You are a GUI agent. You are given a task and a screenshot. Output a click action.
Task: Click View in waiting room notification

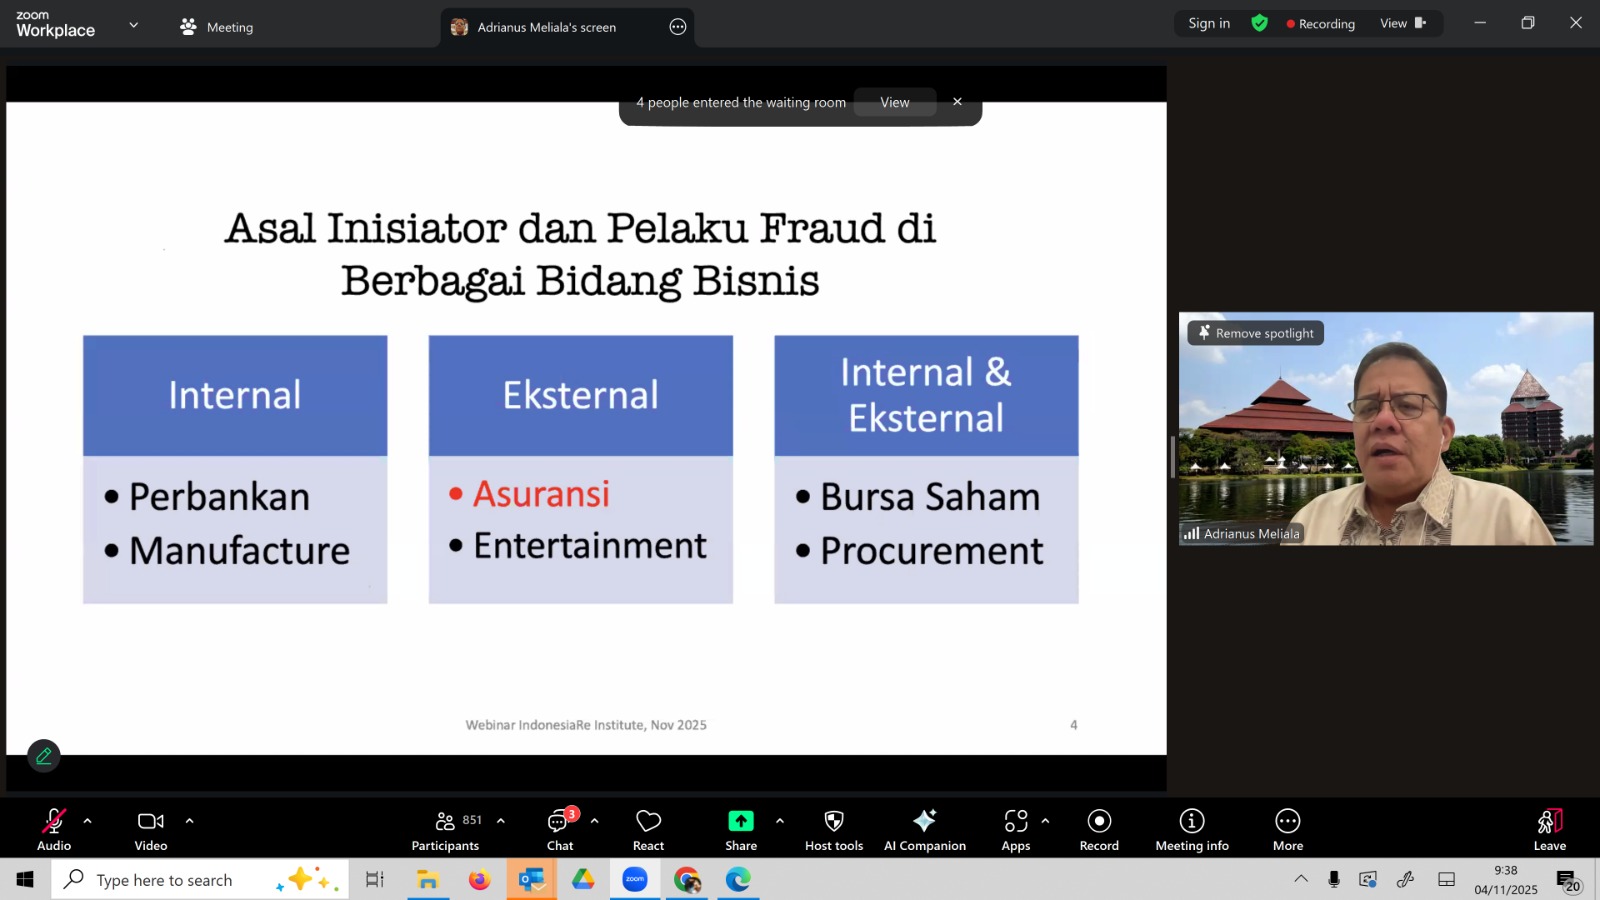coord(894,102)
